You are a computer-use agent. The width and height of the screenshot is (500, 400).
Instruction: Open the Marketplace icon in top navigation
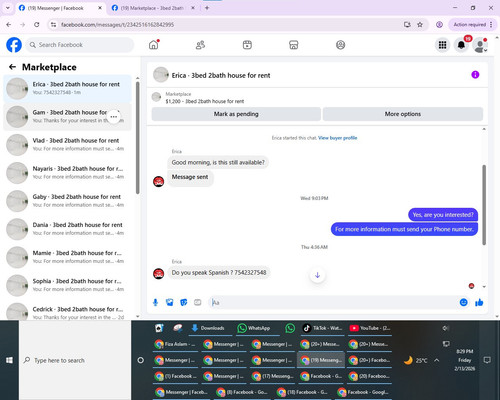[294, 45]
